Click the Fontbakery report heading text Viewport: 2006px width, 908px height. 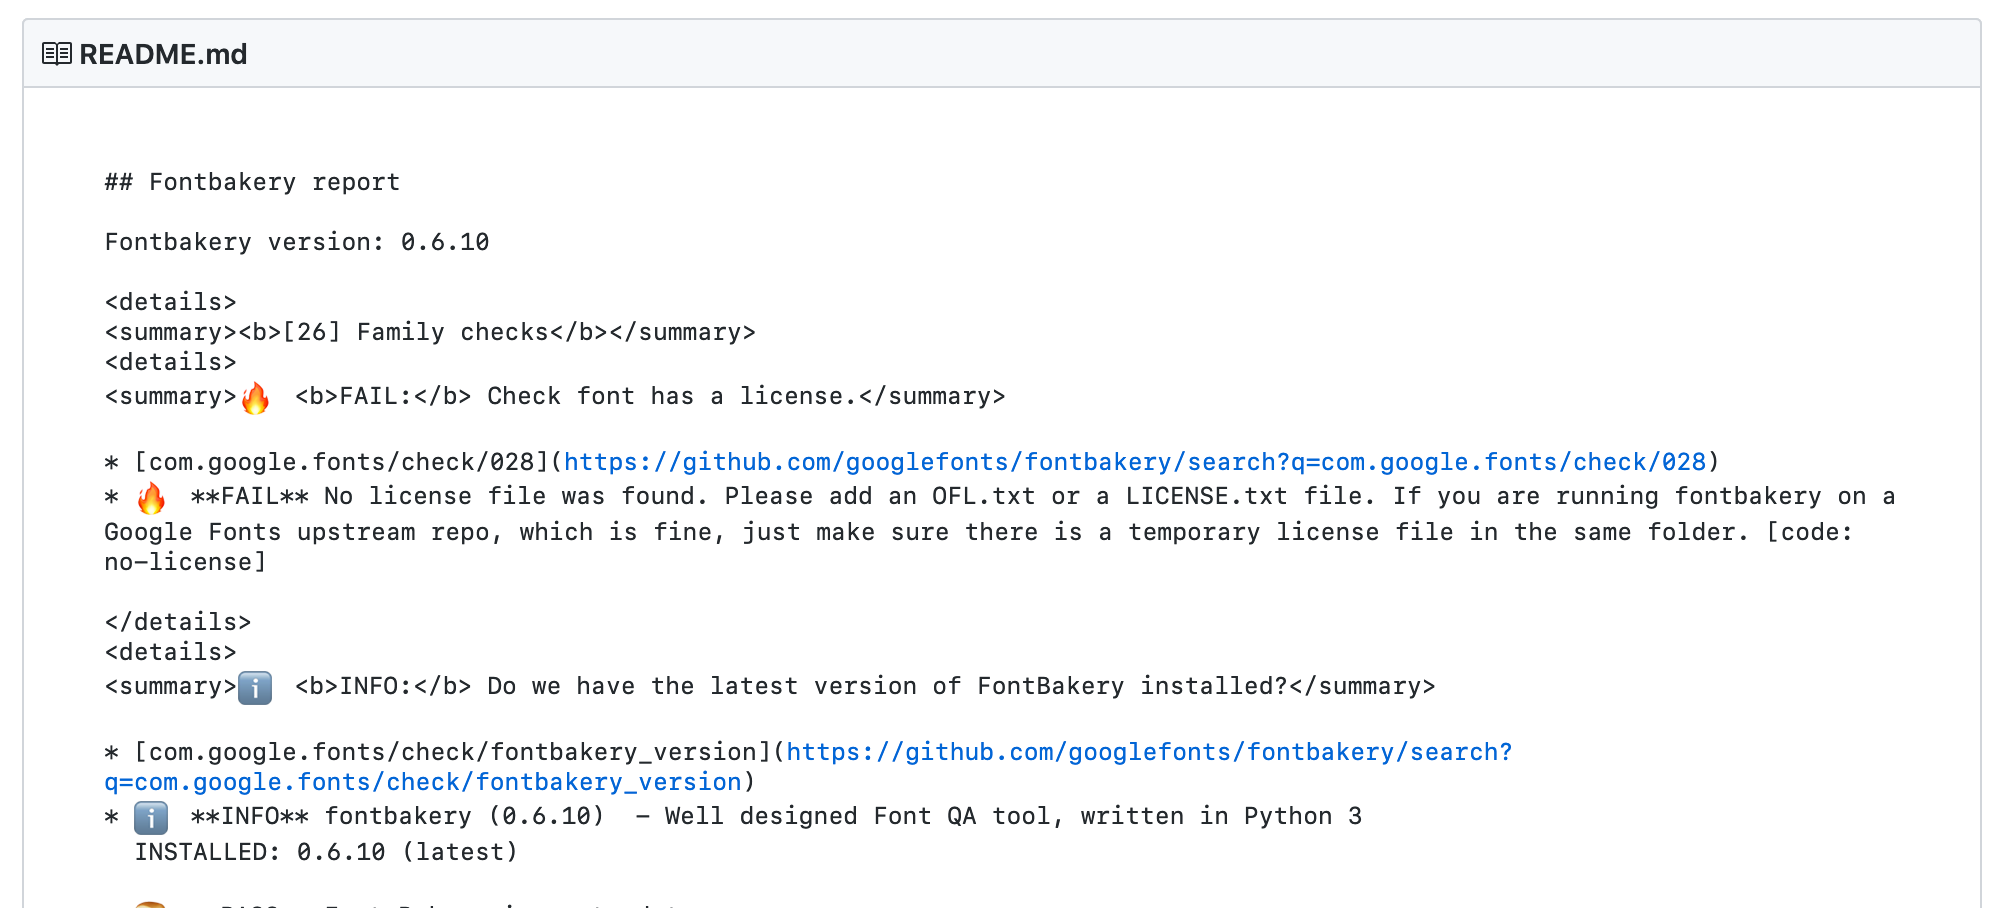coord(251,182)
